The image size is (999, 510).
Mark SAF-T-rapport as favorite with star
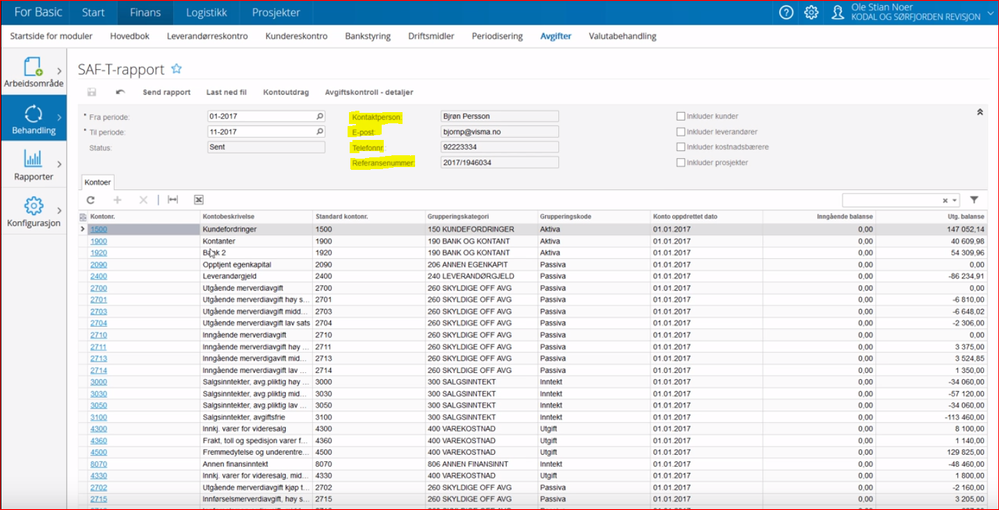177,69
